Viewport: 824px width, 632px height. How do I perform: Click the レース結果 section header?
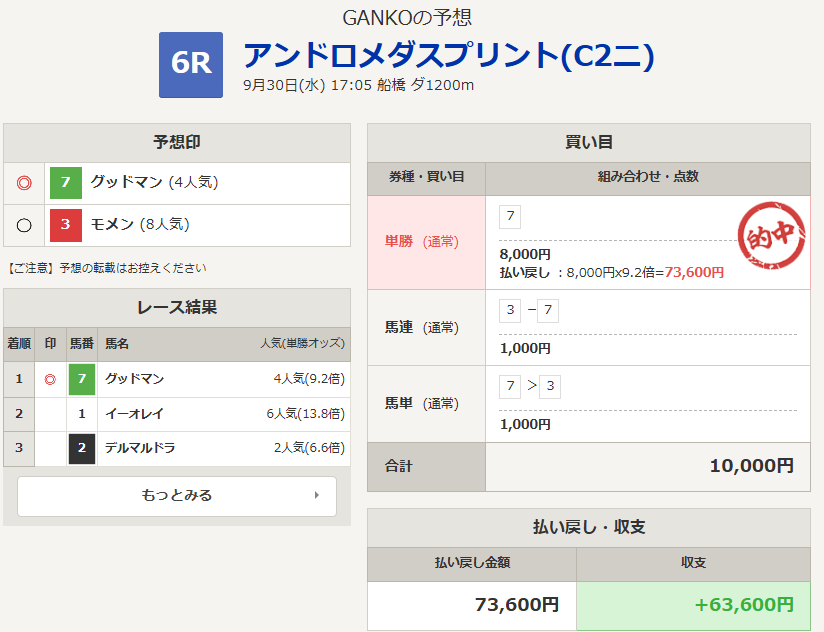pos(177,308)
